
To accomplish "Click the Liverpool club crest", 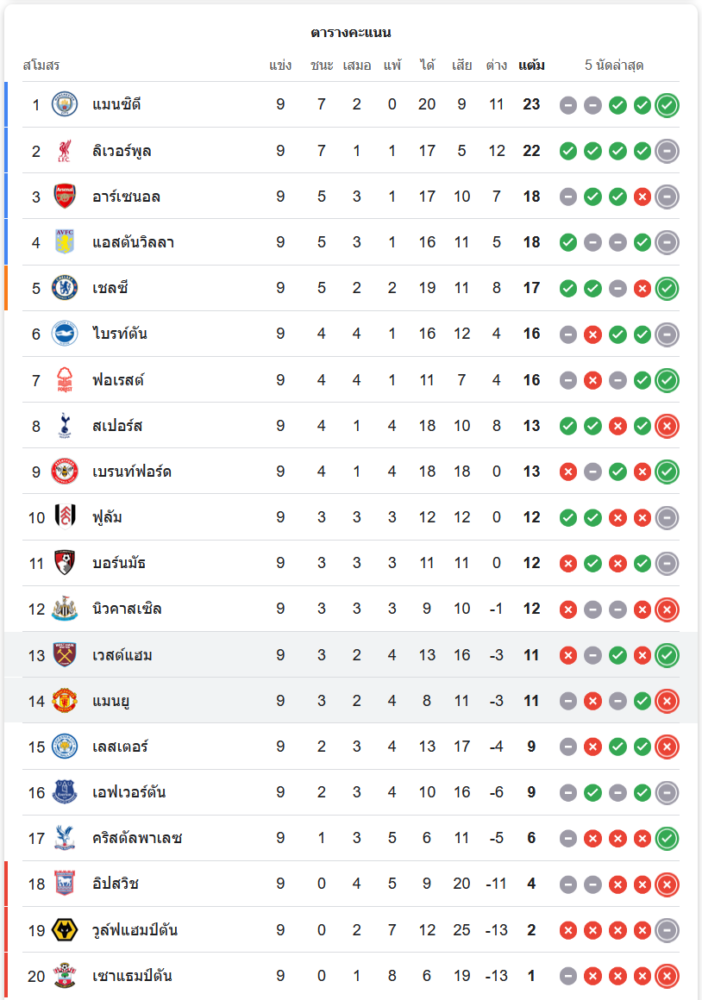I will (x=64, y=151).
